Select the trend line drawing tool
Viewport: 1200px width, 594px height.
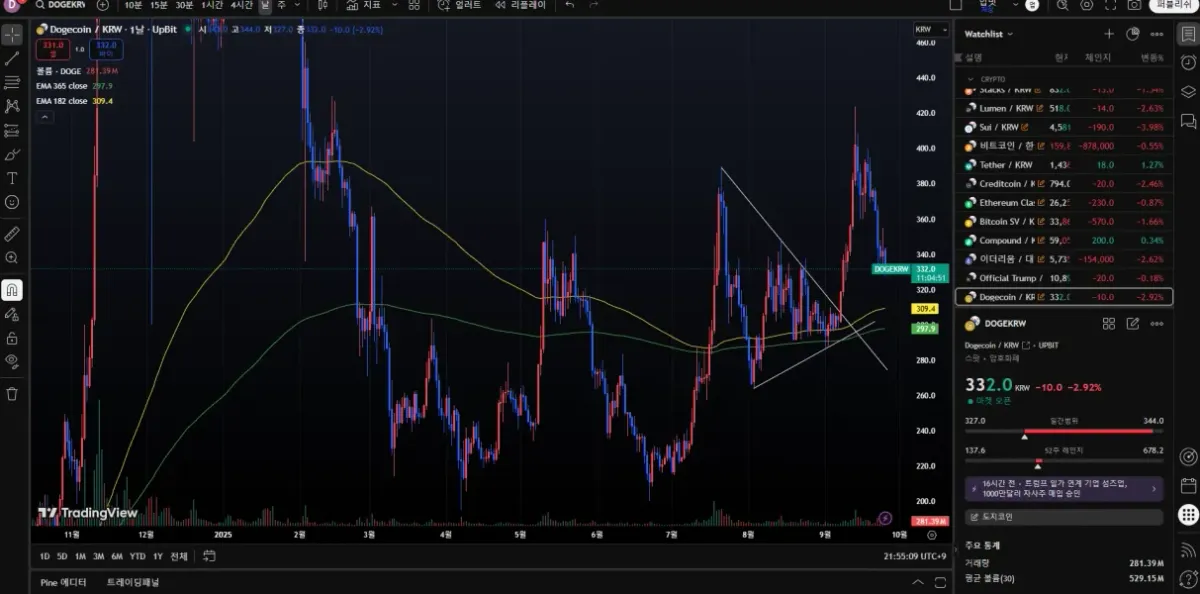click(x=12, y=59)
